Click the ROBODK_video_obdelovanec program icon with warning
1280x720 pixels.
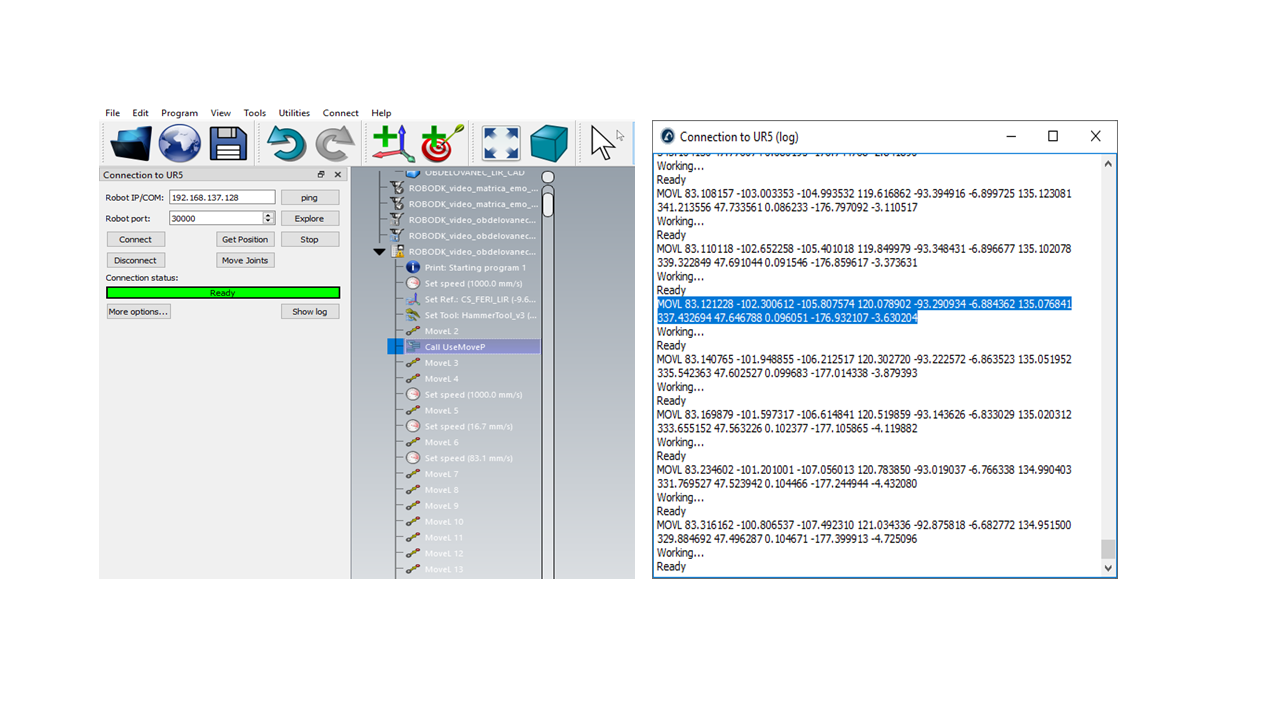pyautogui.click(x=397, y=252)
